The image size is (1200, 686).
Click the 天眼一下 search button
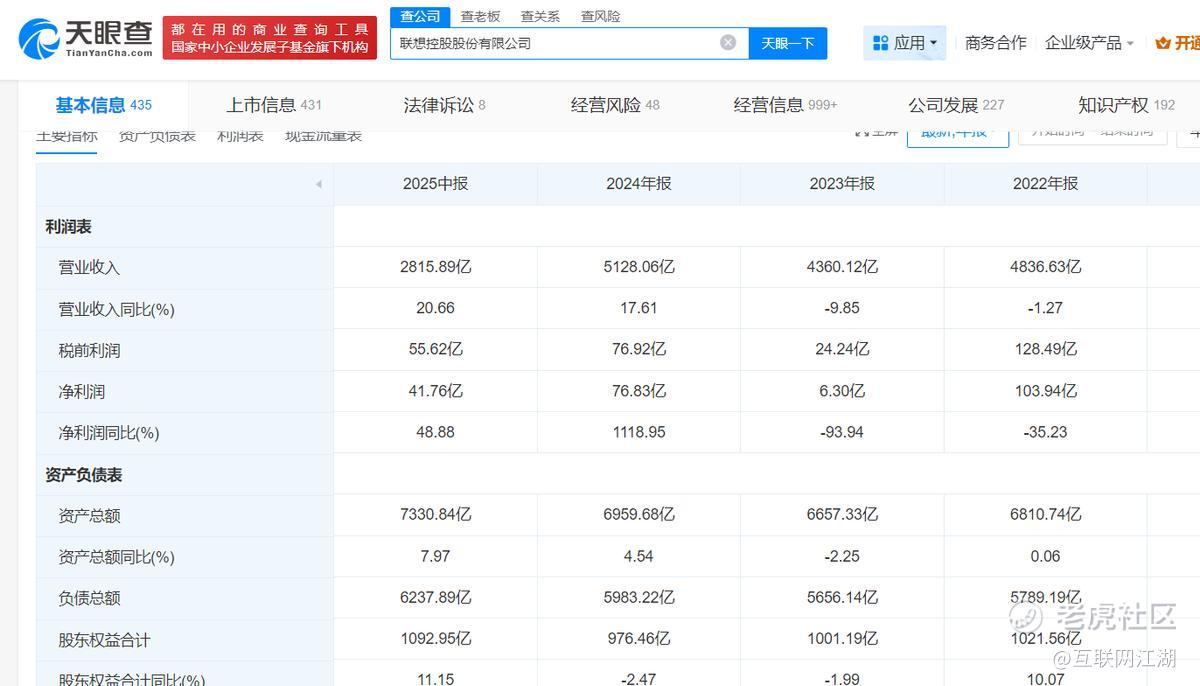coord(788,43)
